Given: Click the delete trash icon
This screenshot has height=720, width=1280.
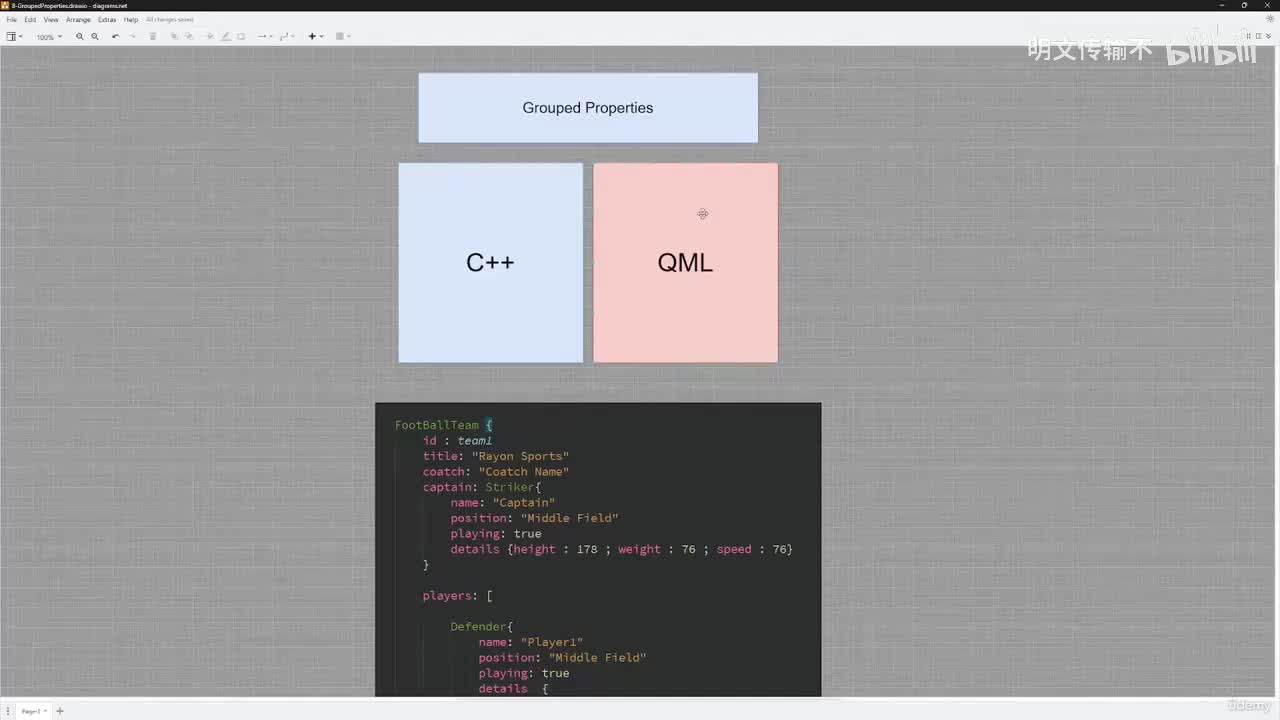Looking at the screenshot, I should click(x=153, y=37).
